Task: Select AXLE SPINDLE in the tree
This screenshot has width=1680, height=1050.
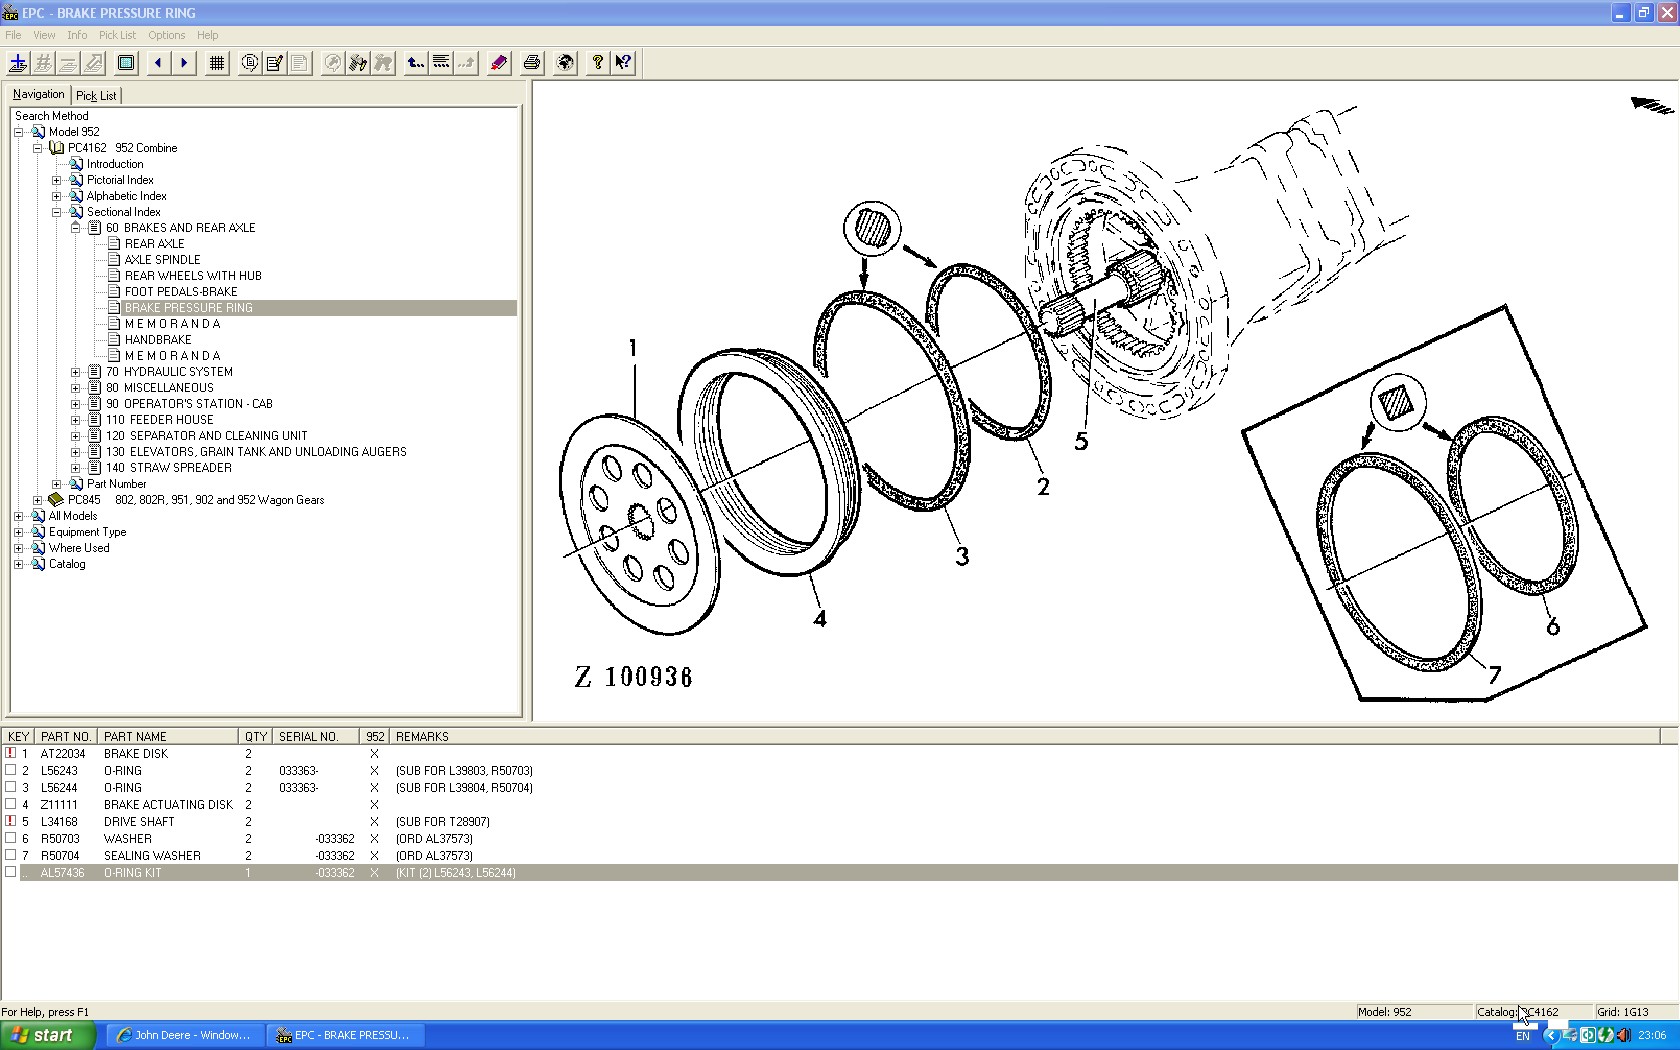Action: pos(162,260)
